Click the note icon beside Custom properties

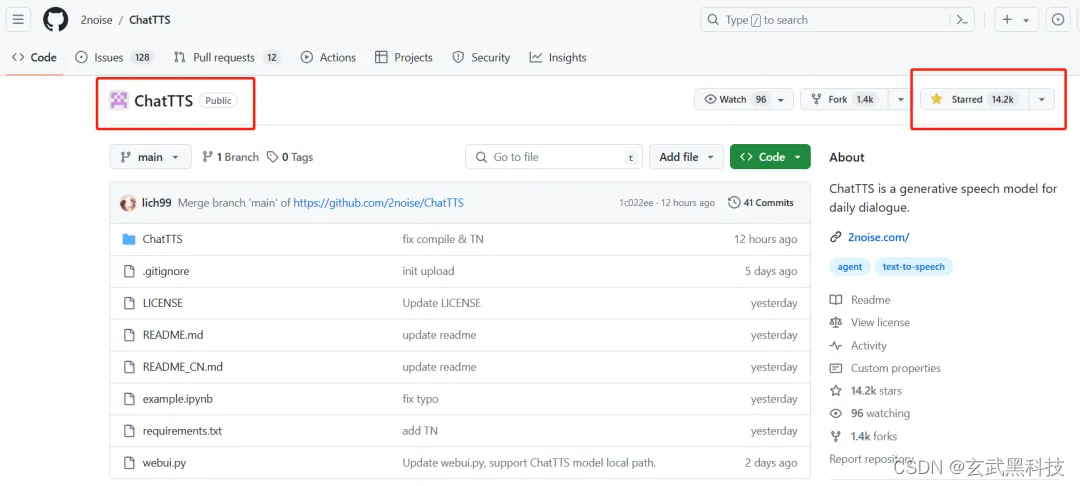(835, 368)
